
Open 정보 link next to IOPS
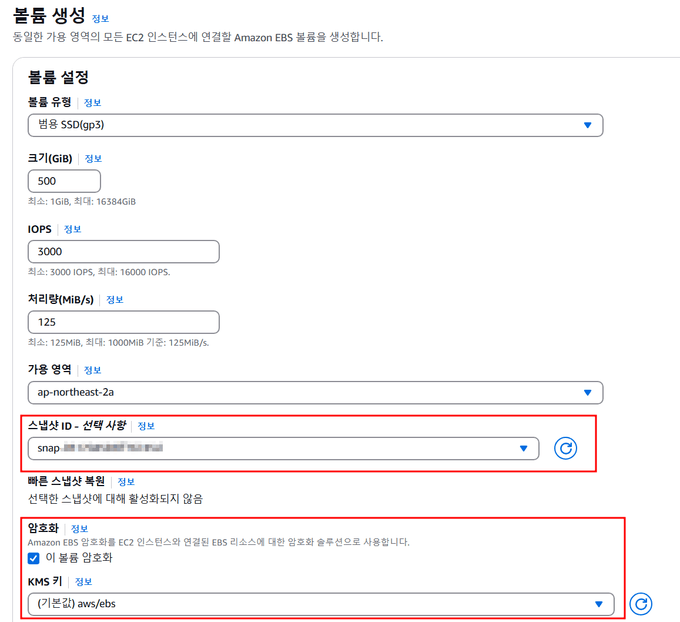click(x=72, y=229)
